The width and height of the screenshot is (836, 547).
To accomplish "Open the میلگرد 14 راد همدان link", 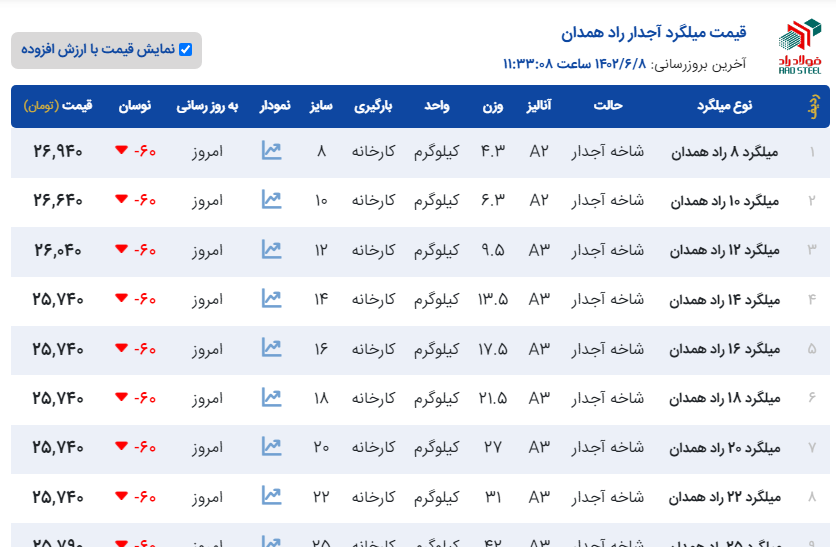I will 723,299.
